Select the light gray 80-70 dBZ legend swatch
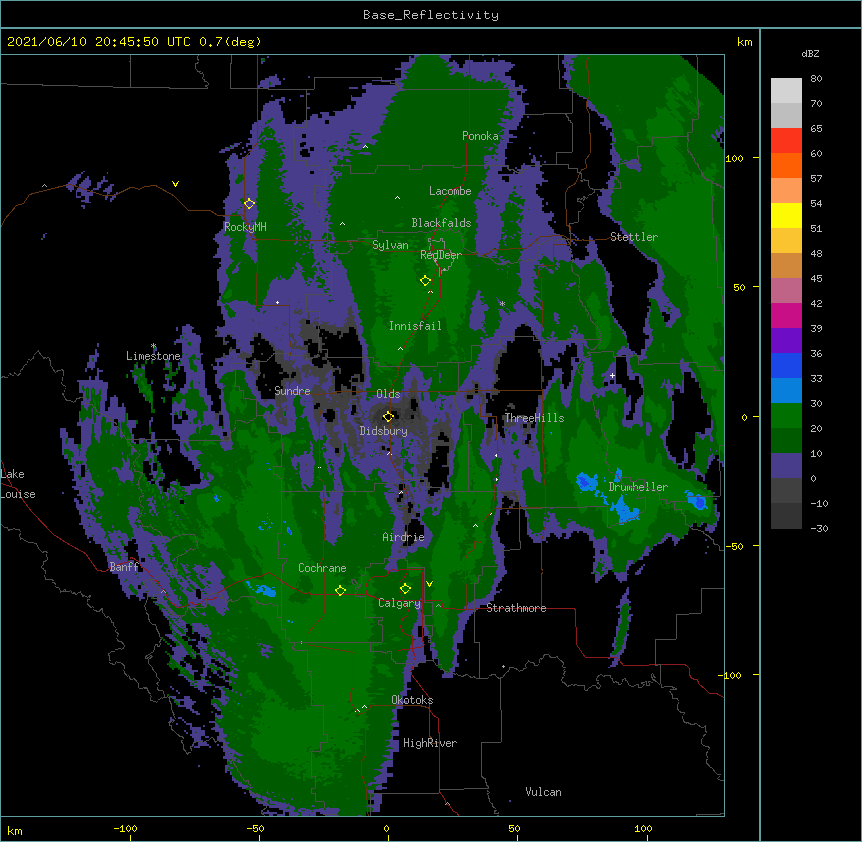862x842 pixels. (786, 91)
